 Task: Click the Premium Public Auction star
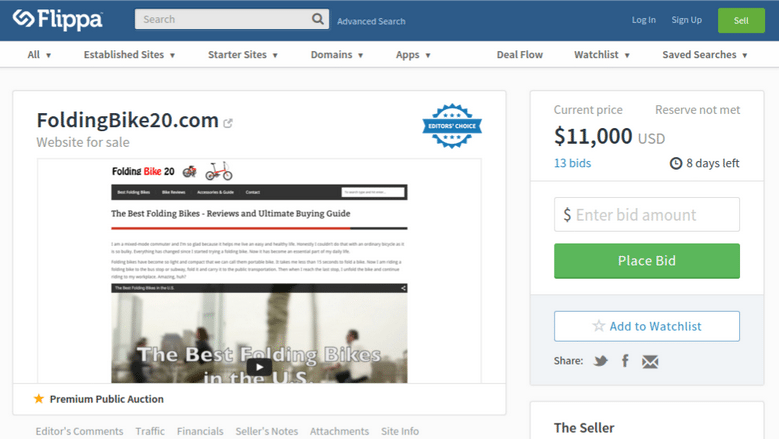click(x=39, y=399)
